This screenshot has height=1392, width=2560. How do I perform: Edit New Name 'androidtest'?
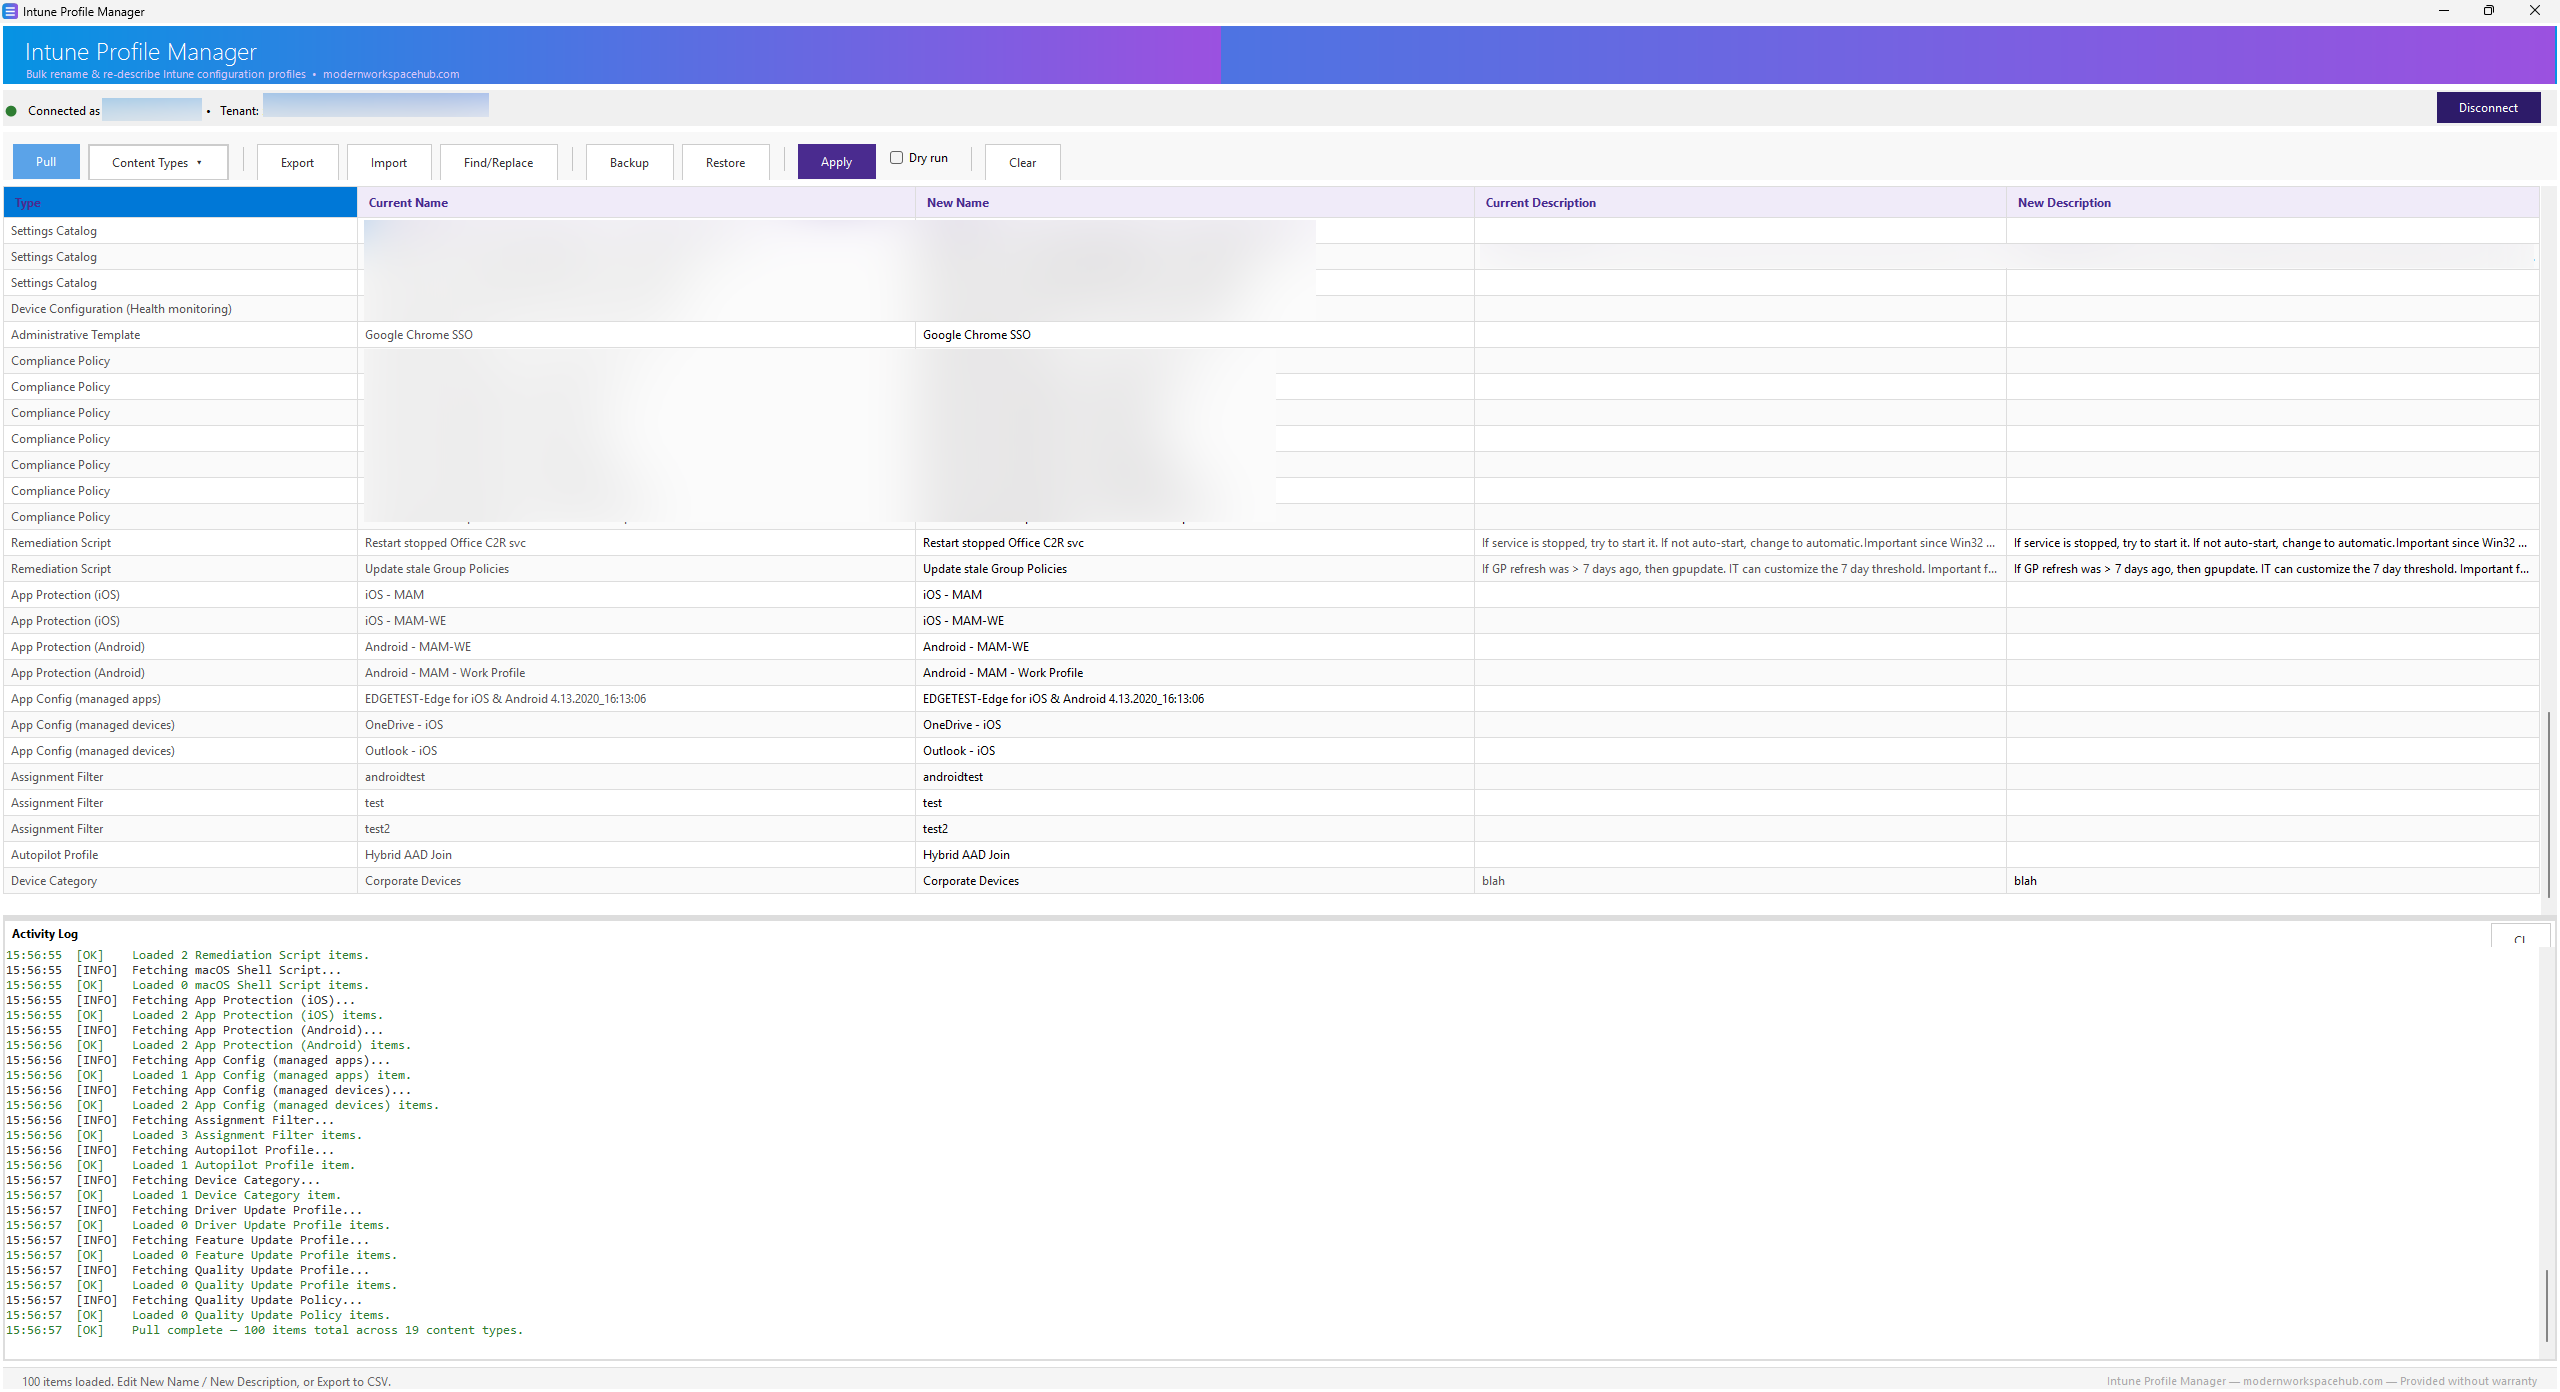pos(1195,777)
